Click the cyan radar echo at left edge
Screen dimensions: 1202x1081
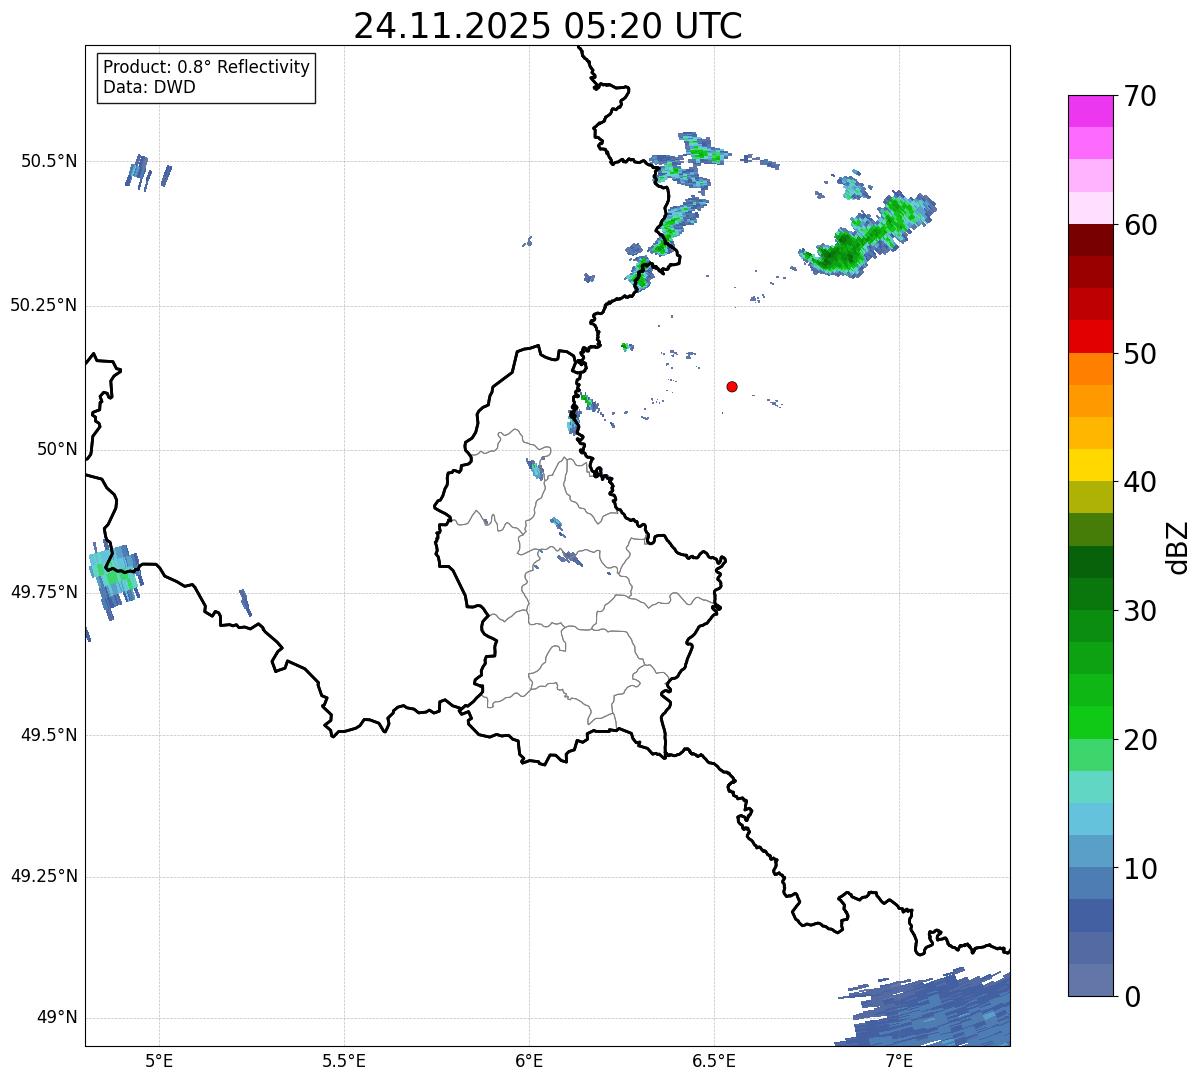[x=112, y=575]
